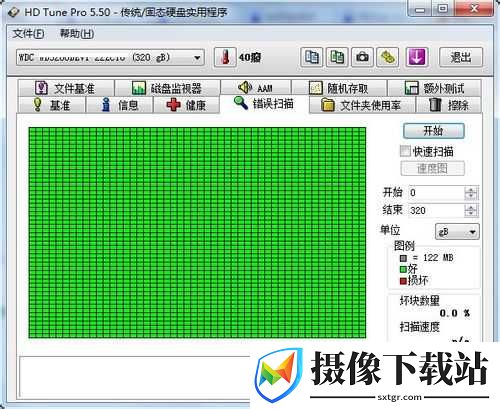This screenshot has width=500, height=409.
Task: Click the 坏块数量 label
Action: point(420,300)
